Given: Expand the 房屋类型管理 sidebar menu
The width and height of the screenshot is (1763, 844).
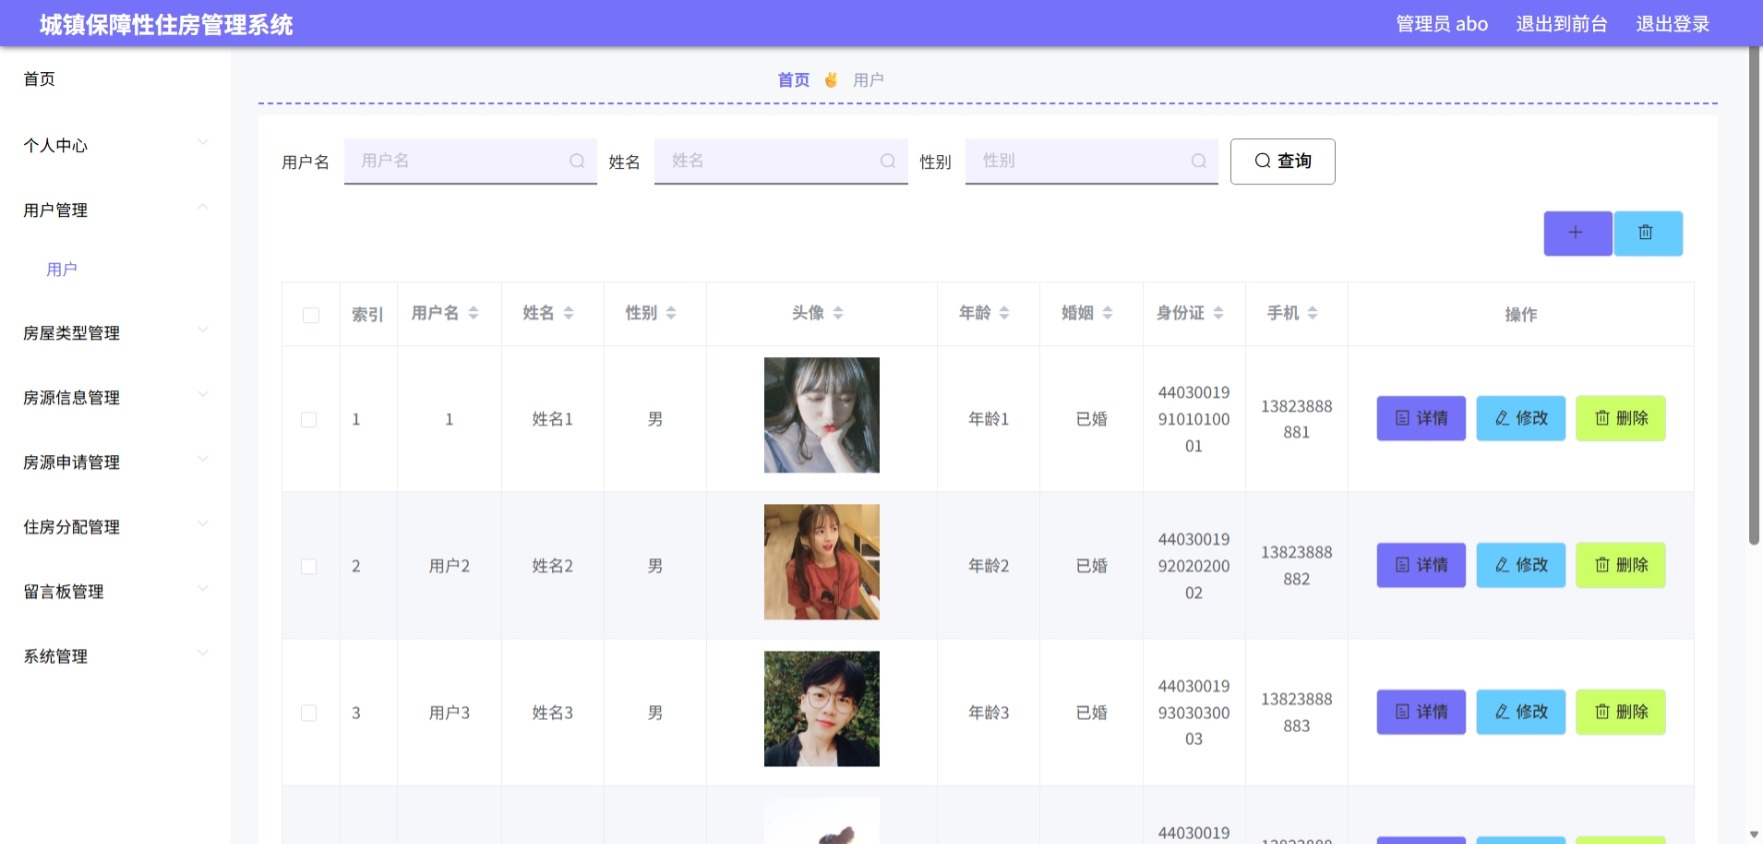Looking at the screenshot, I should (115, 333).
